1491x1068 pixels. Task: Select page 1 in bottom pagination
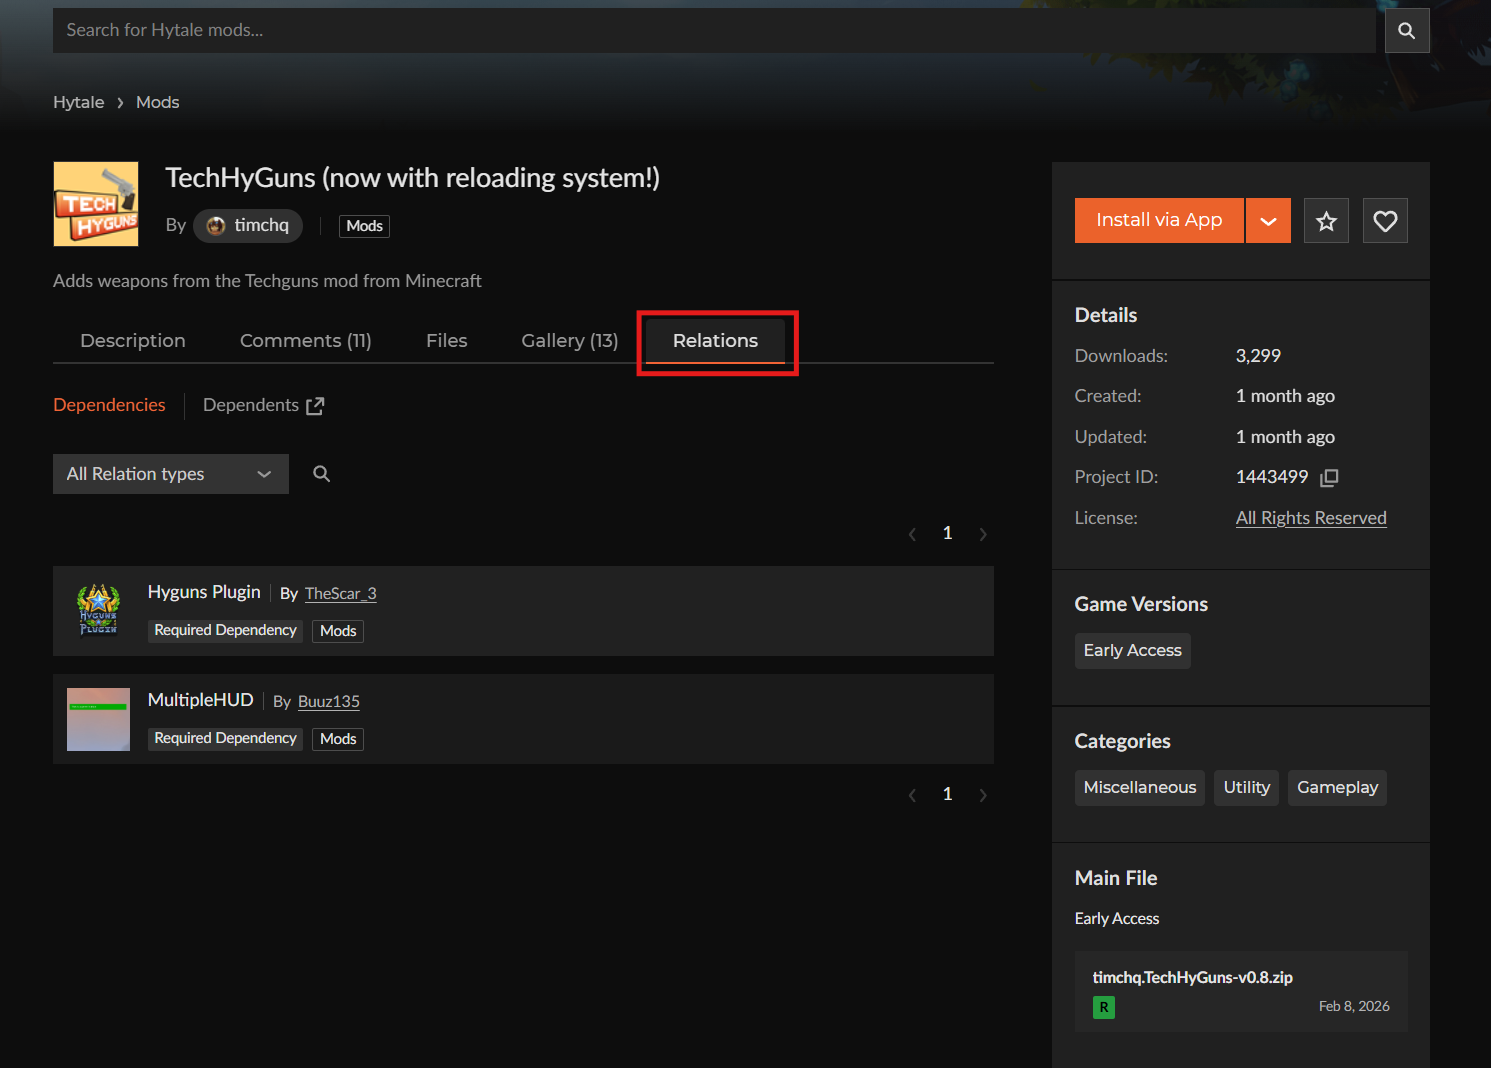[947, 794]
